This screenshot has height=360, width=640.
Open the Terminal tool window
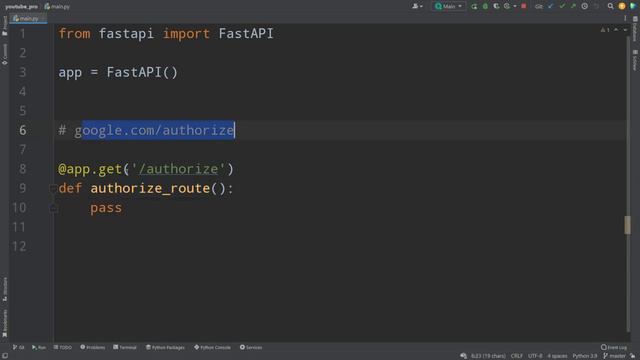coord(125,347)
